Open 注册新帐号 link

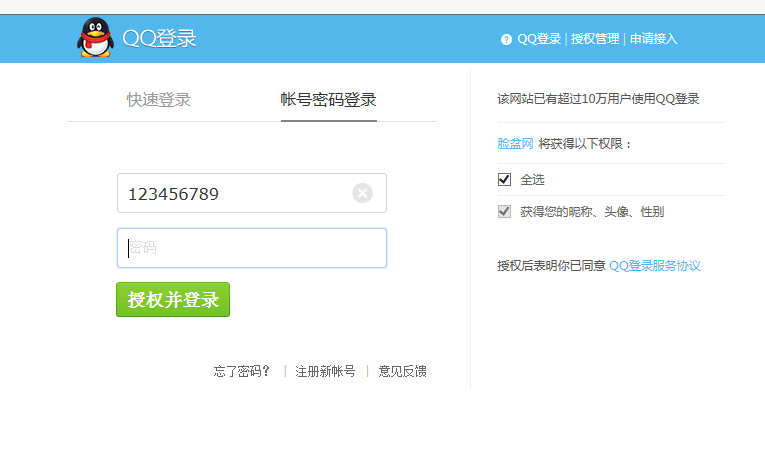(325, 372)
